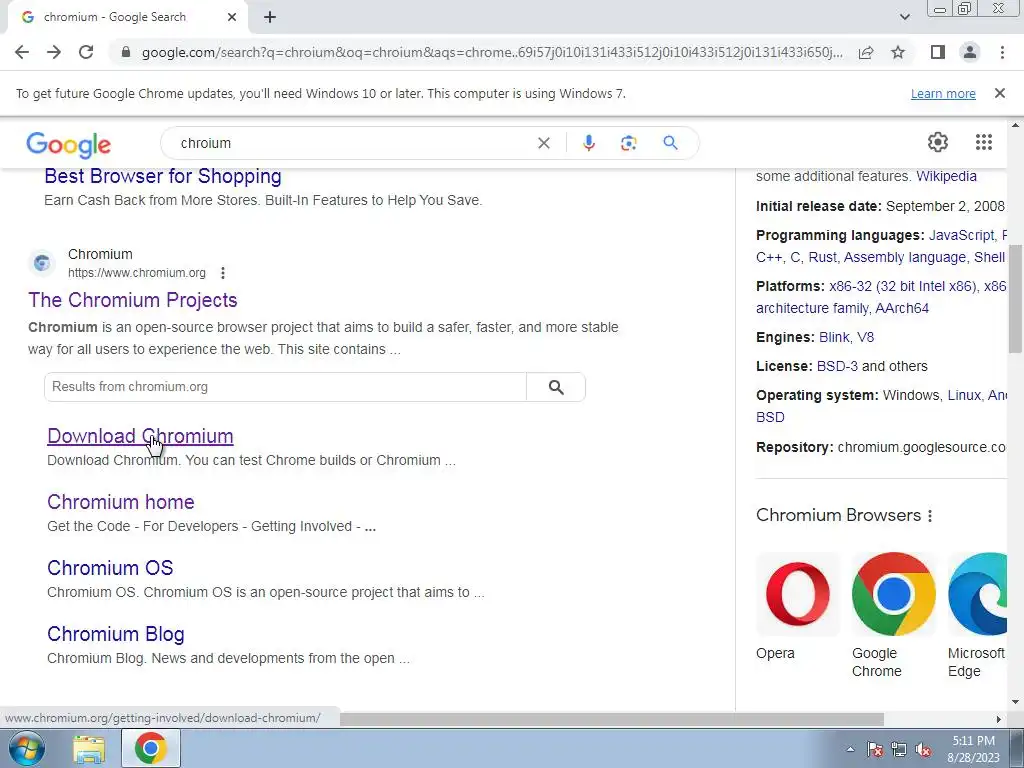Viewport: 1024px width, 768px height.
Task: Open the tab search dropdown arrow
Action: [x=904, y=18]
